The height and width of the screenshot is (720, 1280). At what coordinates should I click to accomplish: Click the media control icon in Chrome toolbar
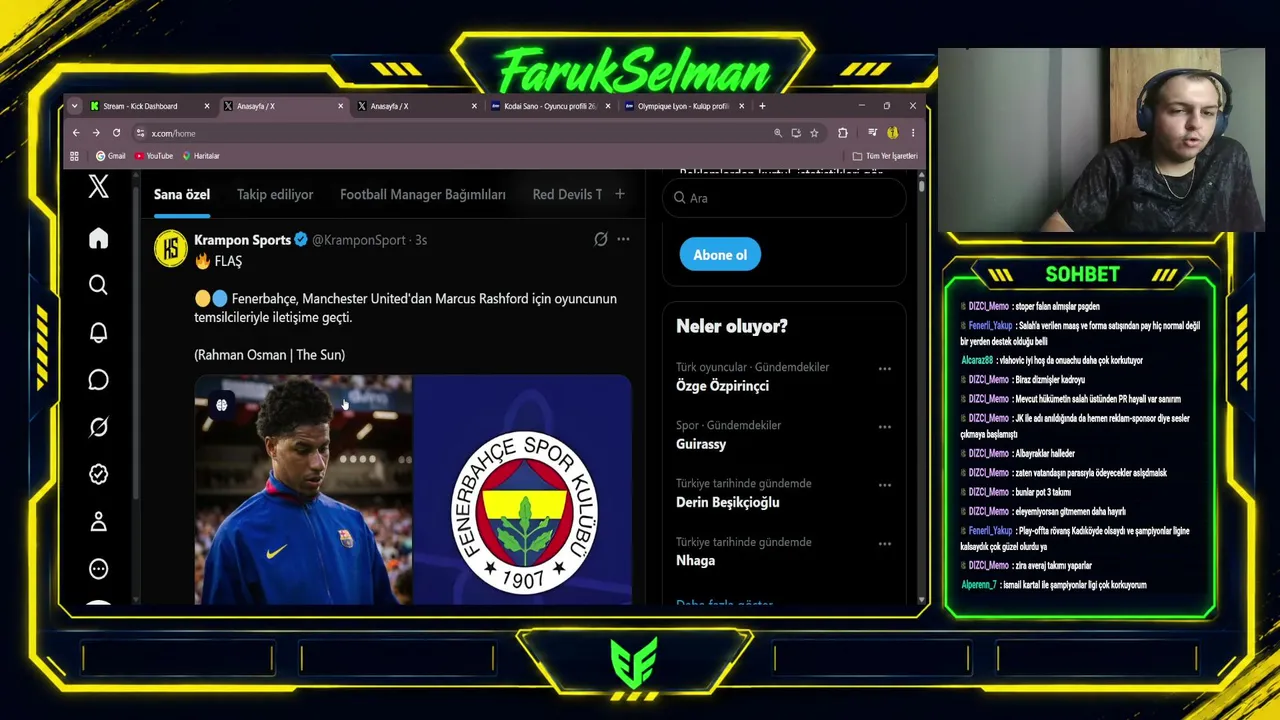pos(872,133)
